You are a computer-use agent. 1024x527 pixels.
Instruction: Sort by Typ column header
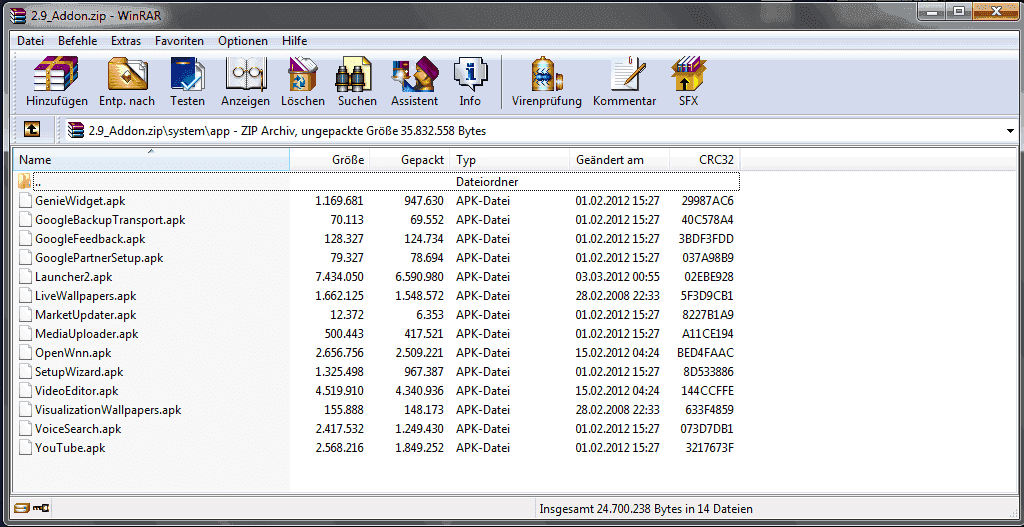pyautogui.click(x=510, y=160)
